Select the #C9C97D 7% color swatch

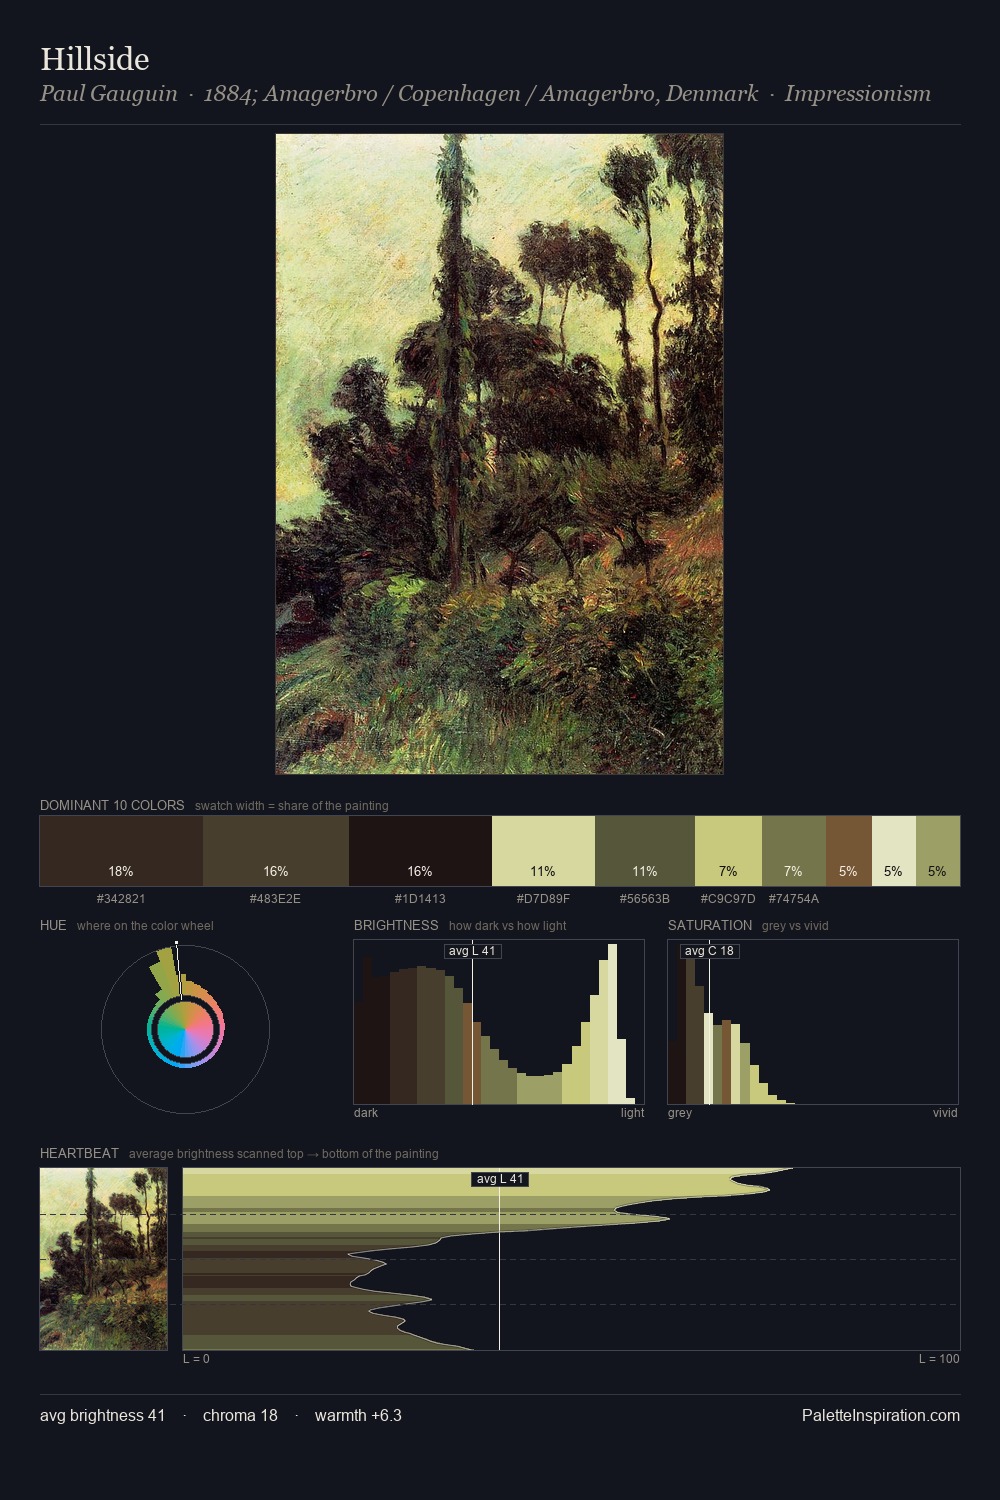tap(728, 851)
